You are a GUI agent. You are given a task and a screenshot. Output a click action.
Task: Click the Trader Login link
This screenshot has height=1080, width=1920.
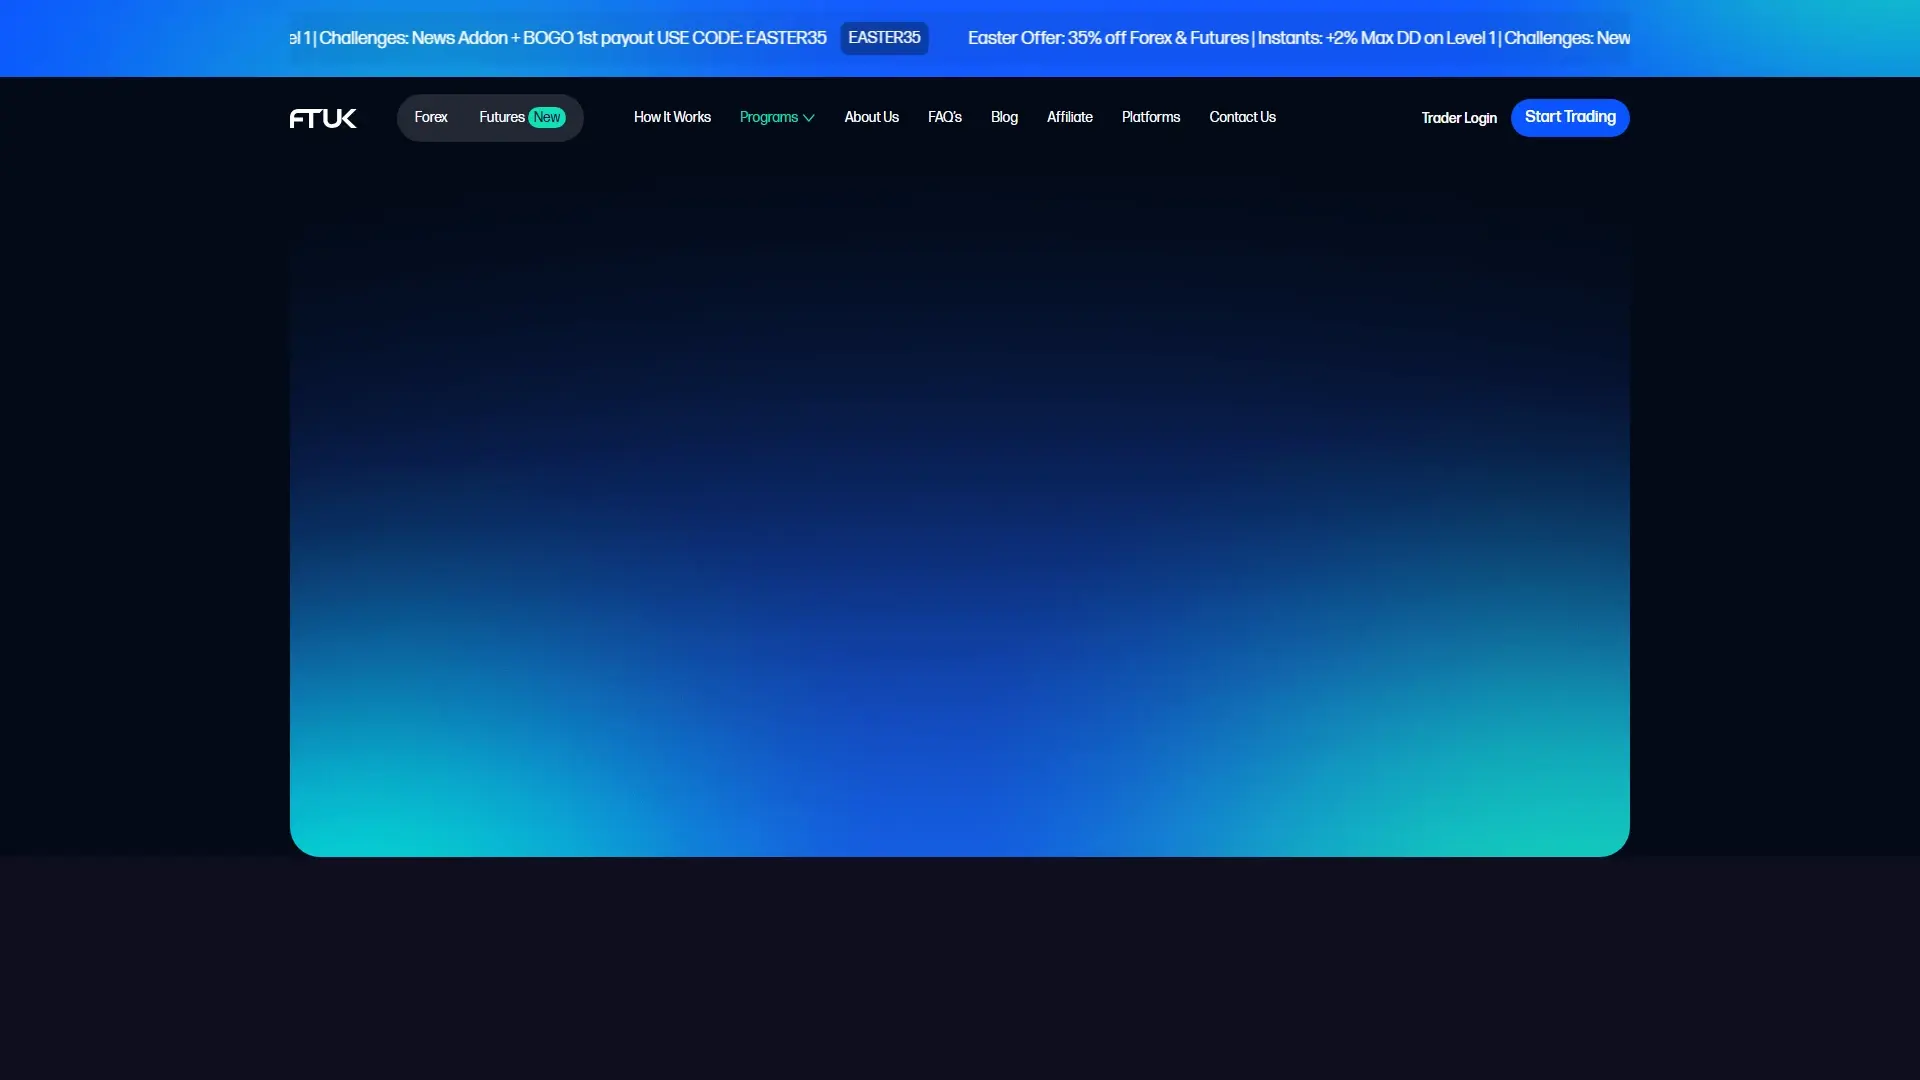1459,117
